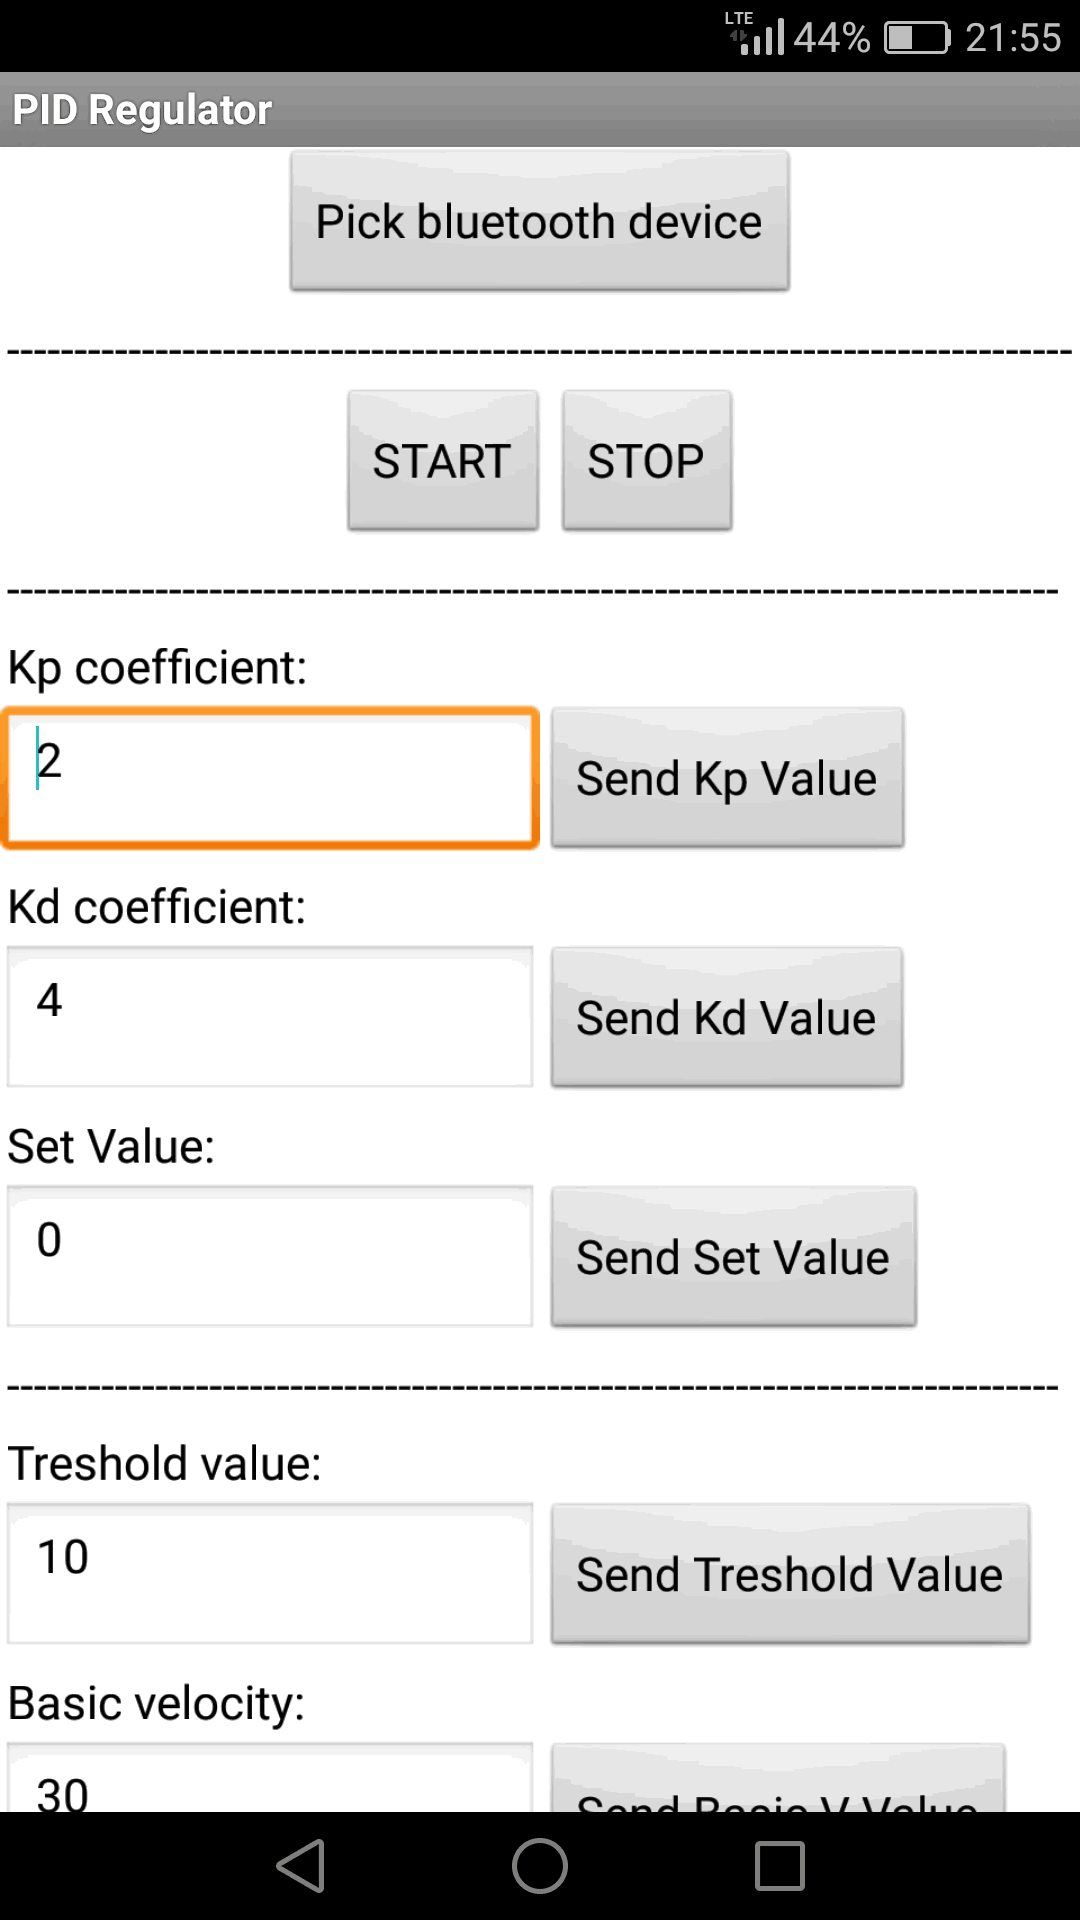Screen dimensions: 1080x1920
Task: Select the Set Value input box
Action: click(270, 1257)
